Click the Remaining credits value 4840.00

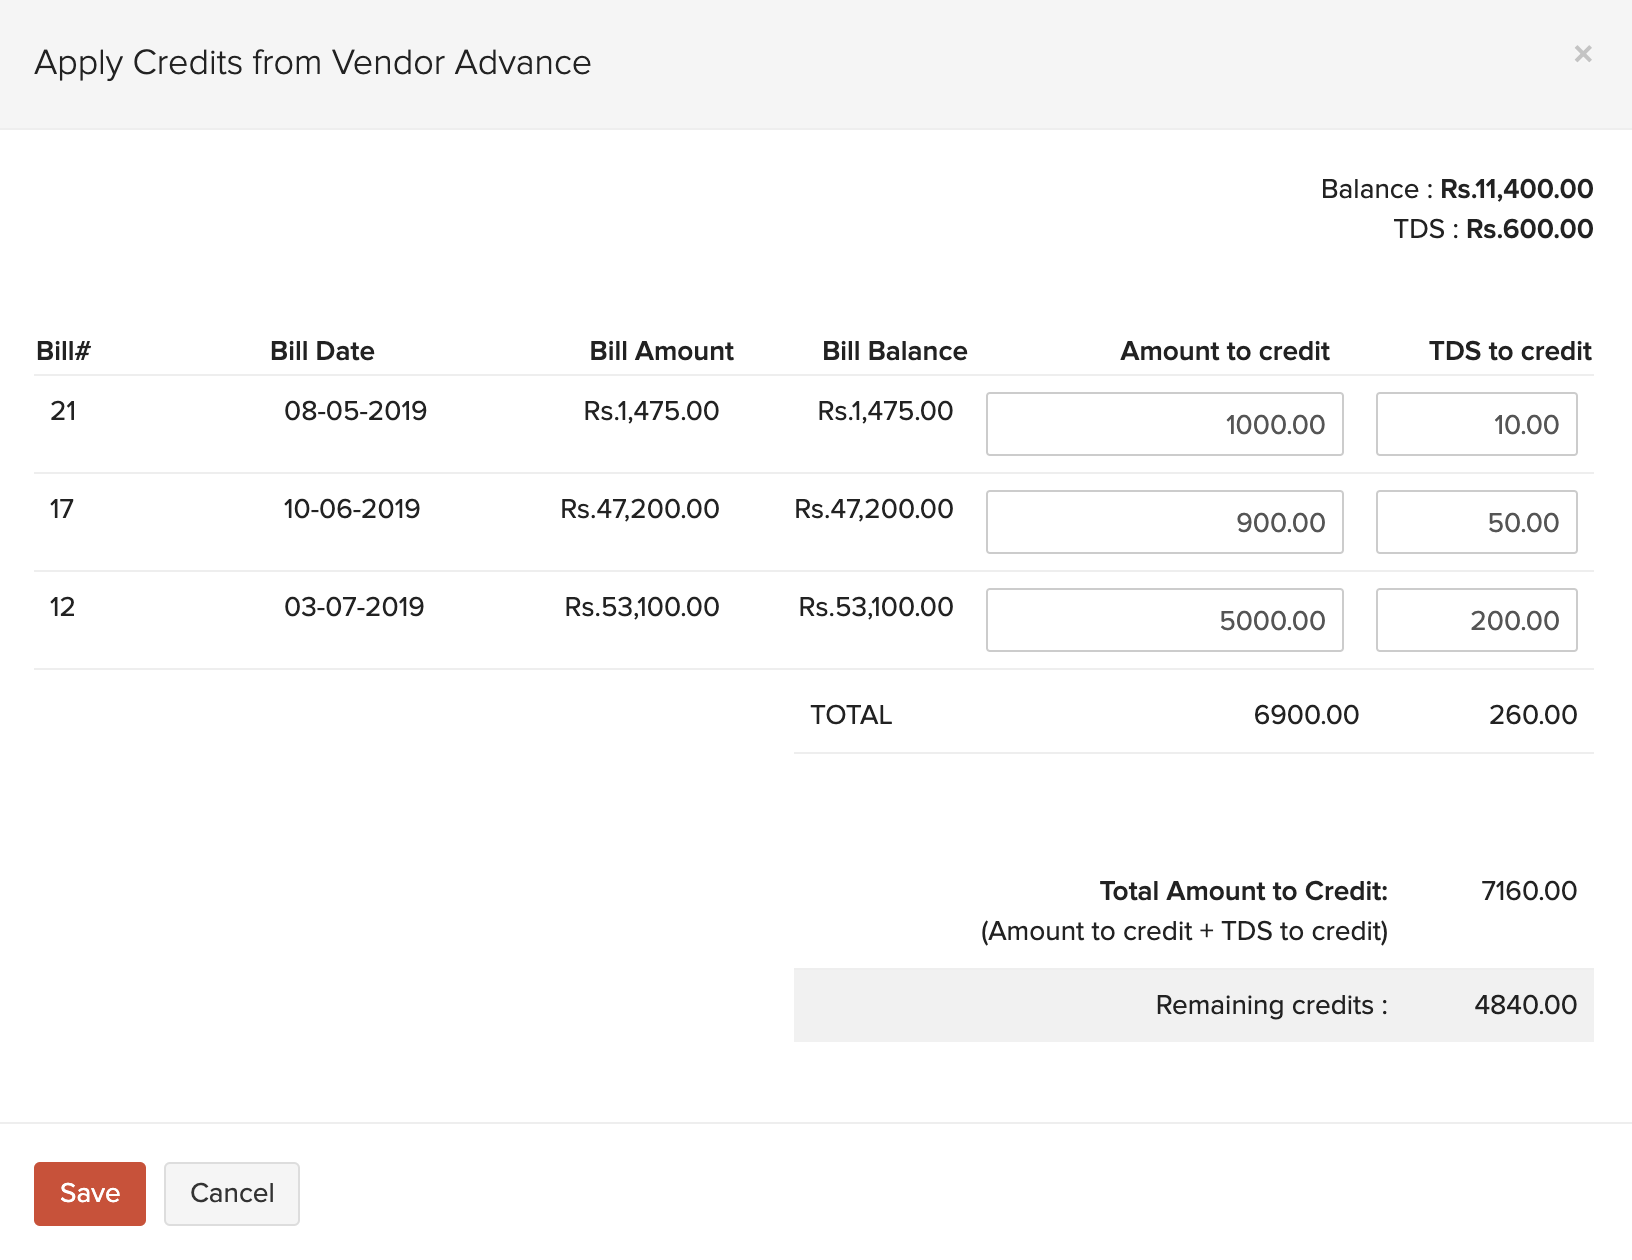pos(1525,1005)
